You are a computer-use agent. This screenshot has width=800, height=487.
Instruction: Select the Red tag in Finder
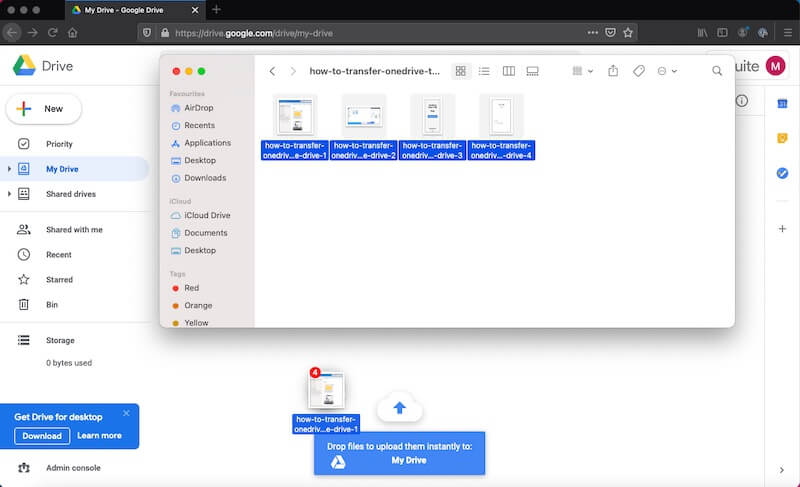click(192, 288)
